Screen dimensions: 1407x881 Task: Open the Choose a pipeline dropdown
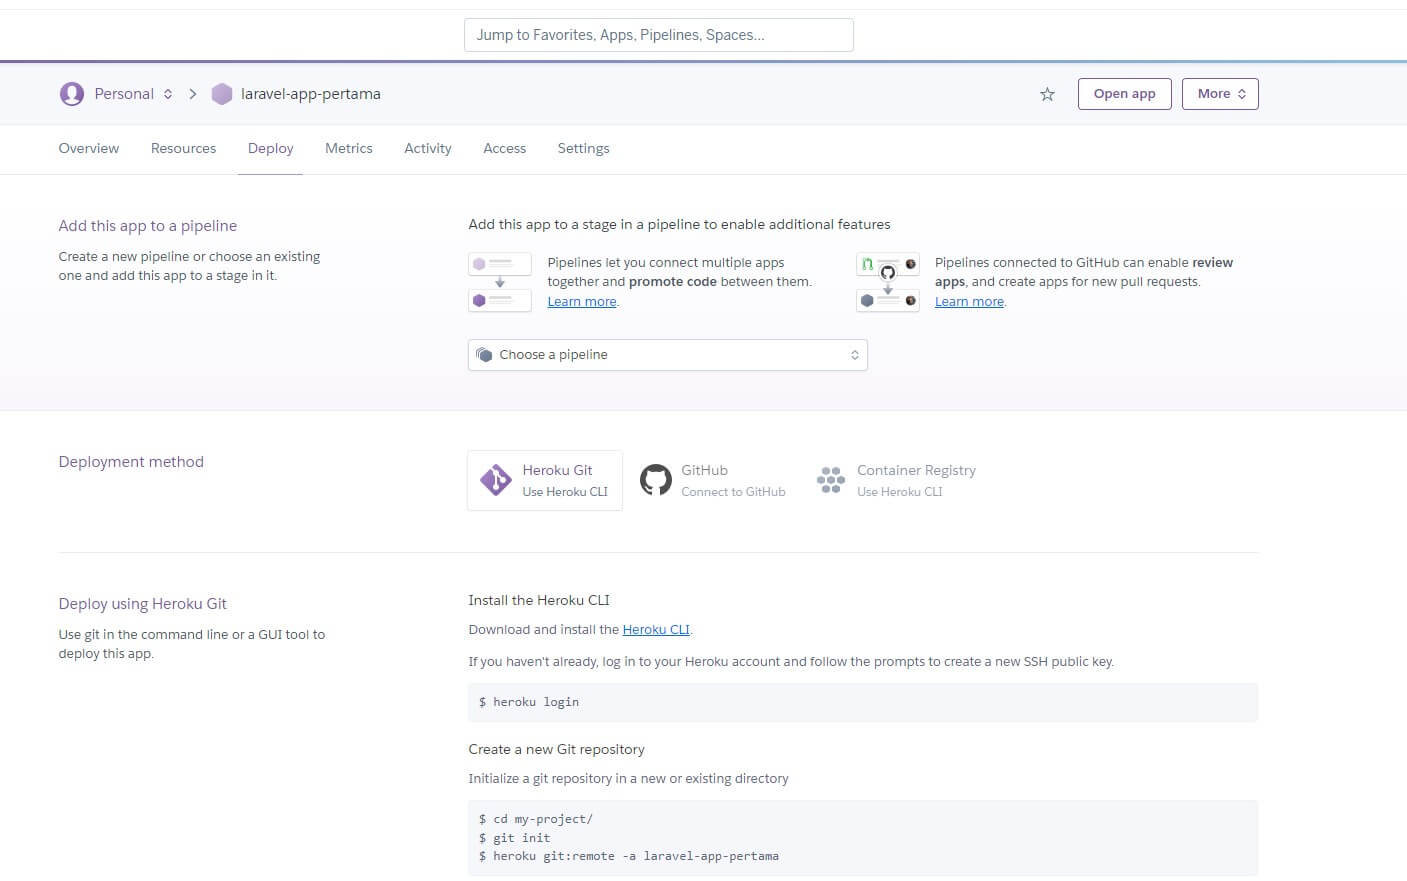[668, 355]
